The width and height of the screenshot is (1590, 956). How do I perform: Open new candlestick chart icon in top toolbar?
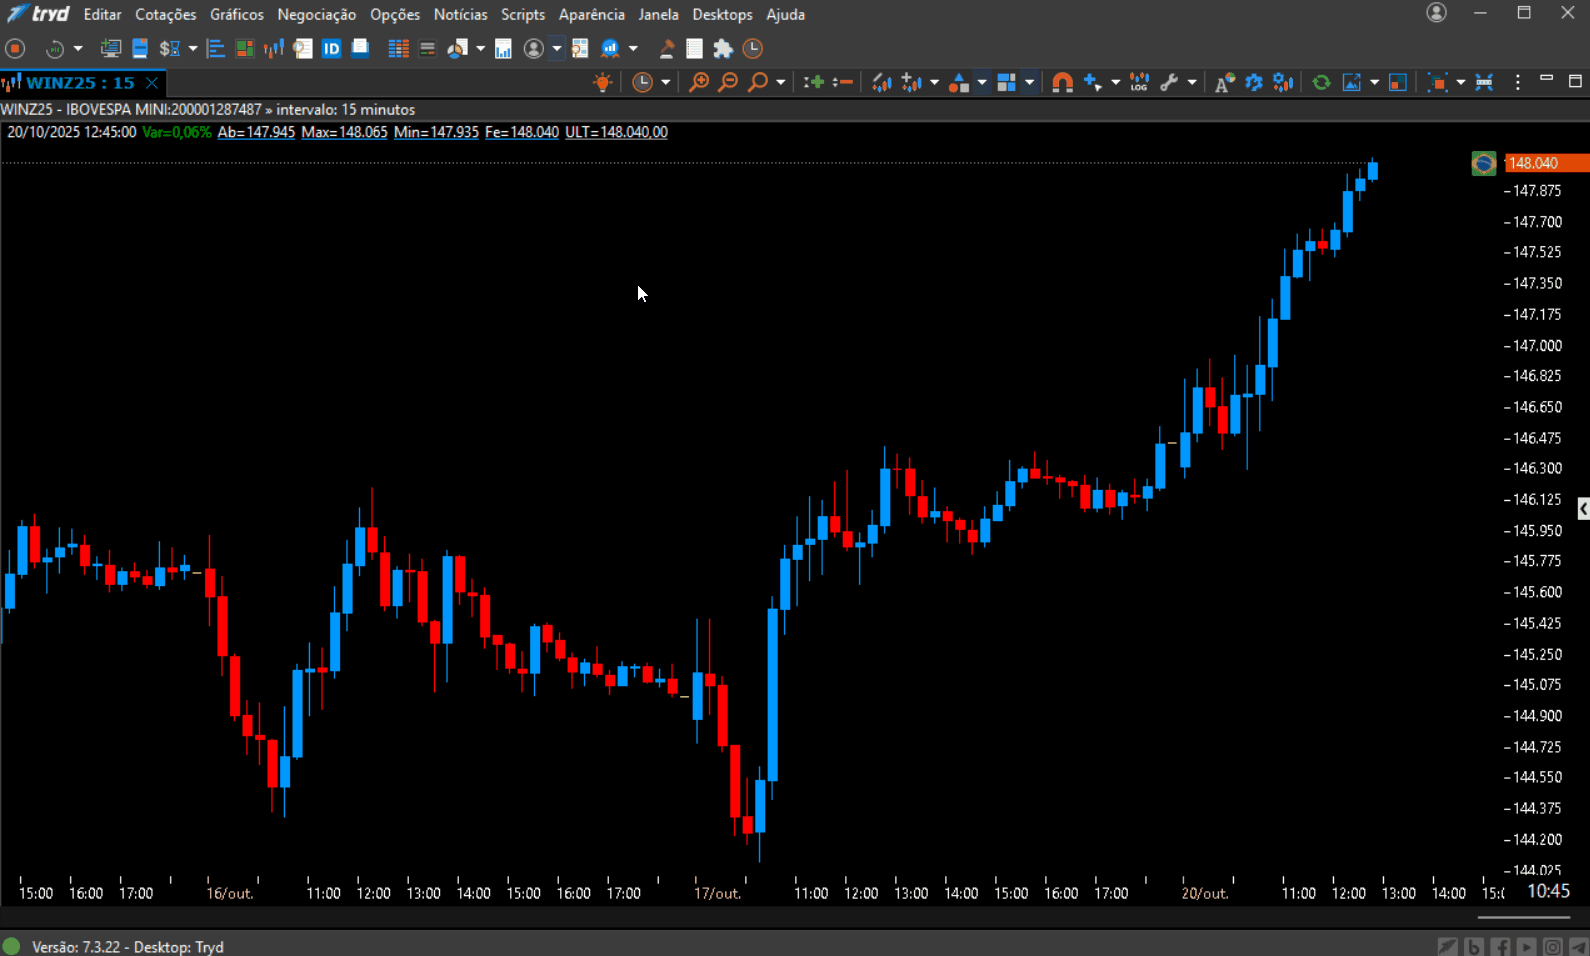(273, 48)
